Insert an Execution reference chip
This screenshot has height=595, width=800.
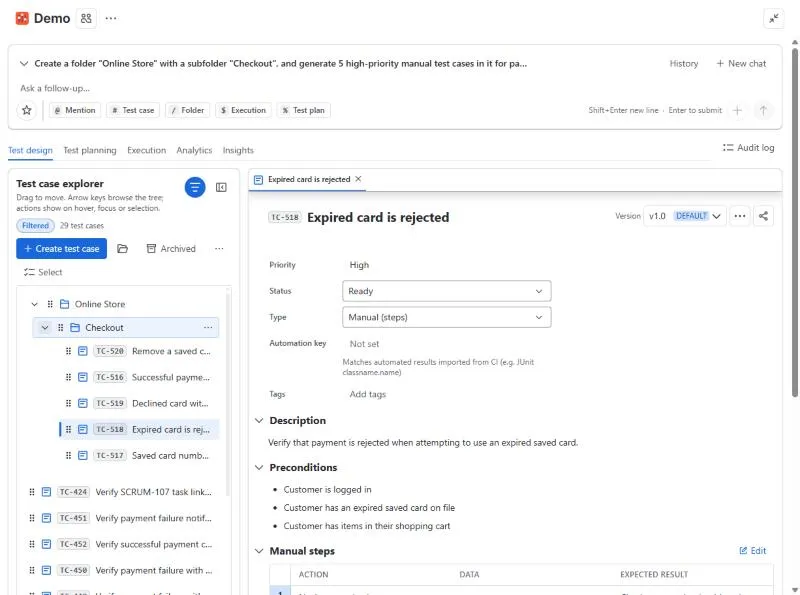coord(243,110)
